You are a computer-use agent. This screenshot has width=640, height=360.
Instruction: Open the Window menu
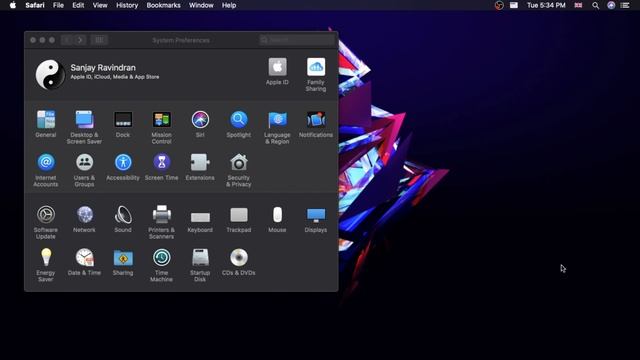(201, 5)
